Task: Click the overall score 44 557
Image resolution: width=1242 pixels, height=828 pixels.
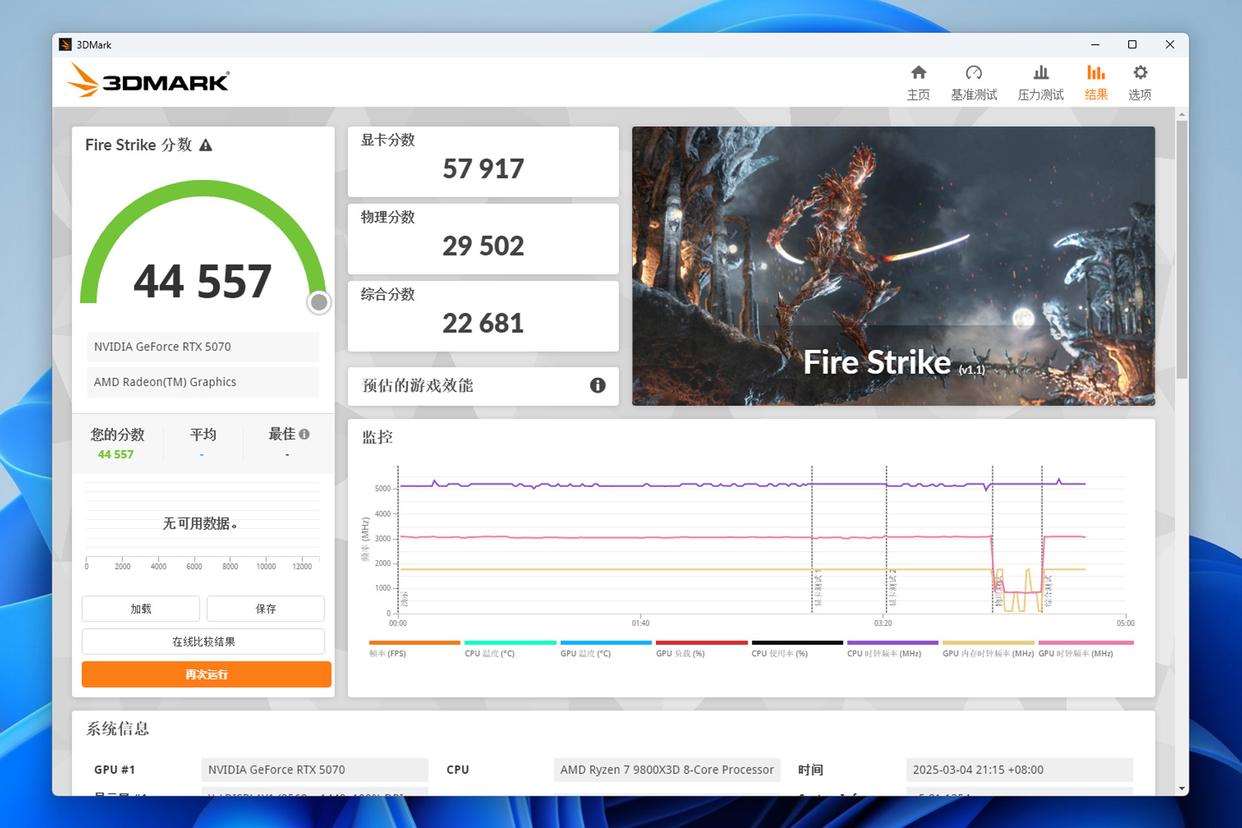Action: pos(203,282)
